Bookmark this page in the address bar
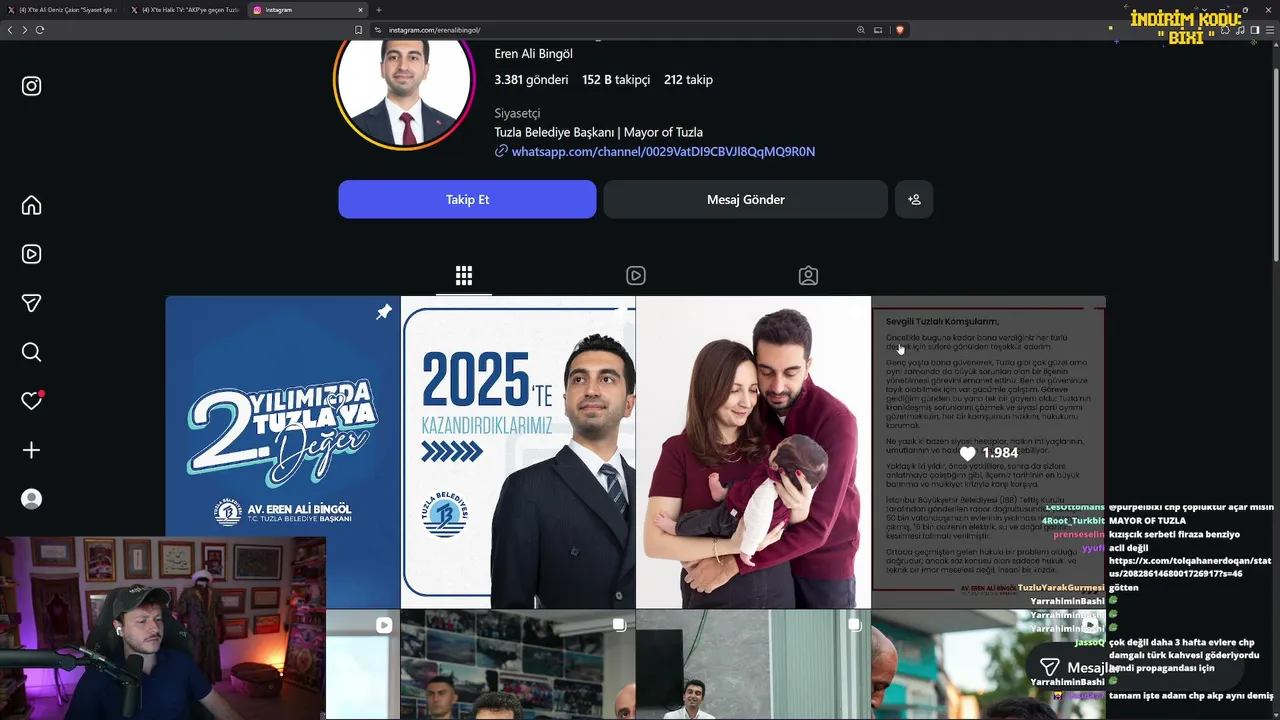 pos(359,30)
